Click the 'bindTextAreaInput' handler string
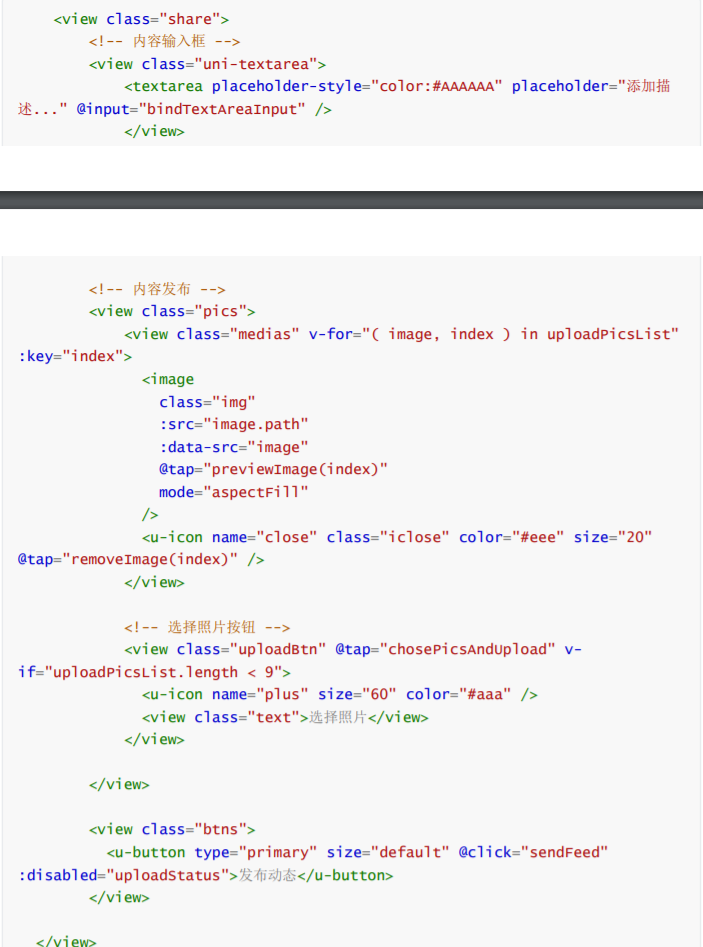The image size is (703, 947). coord(222,109)
